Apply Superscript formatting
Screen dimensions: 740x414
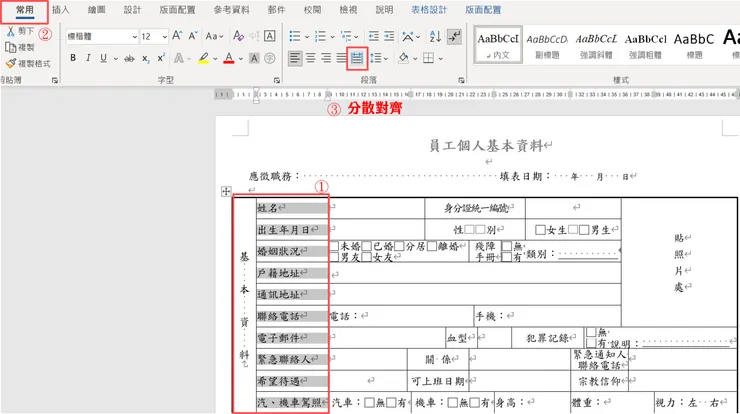tap(161, 58)
